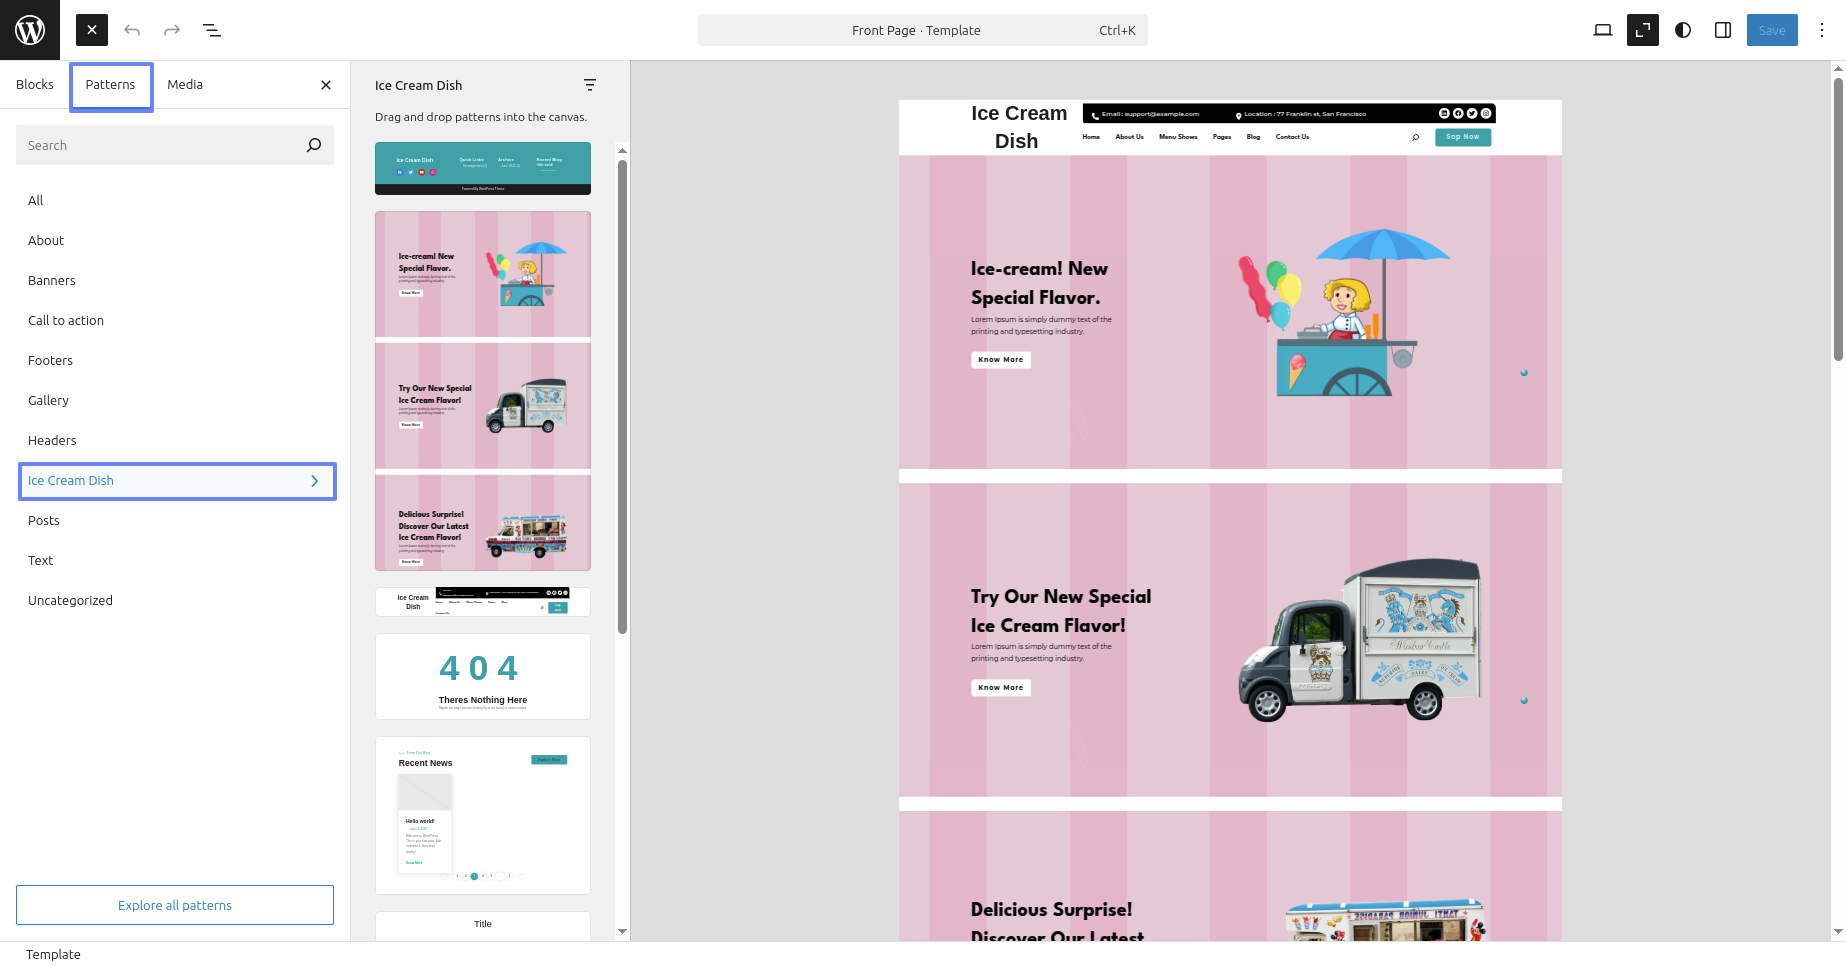Open the pattern filter icon dropdown
1846x966 pixels.
(x=590, y=85)
